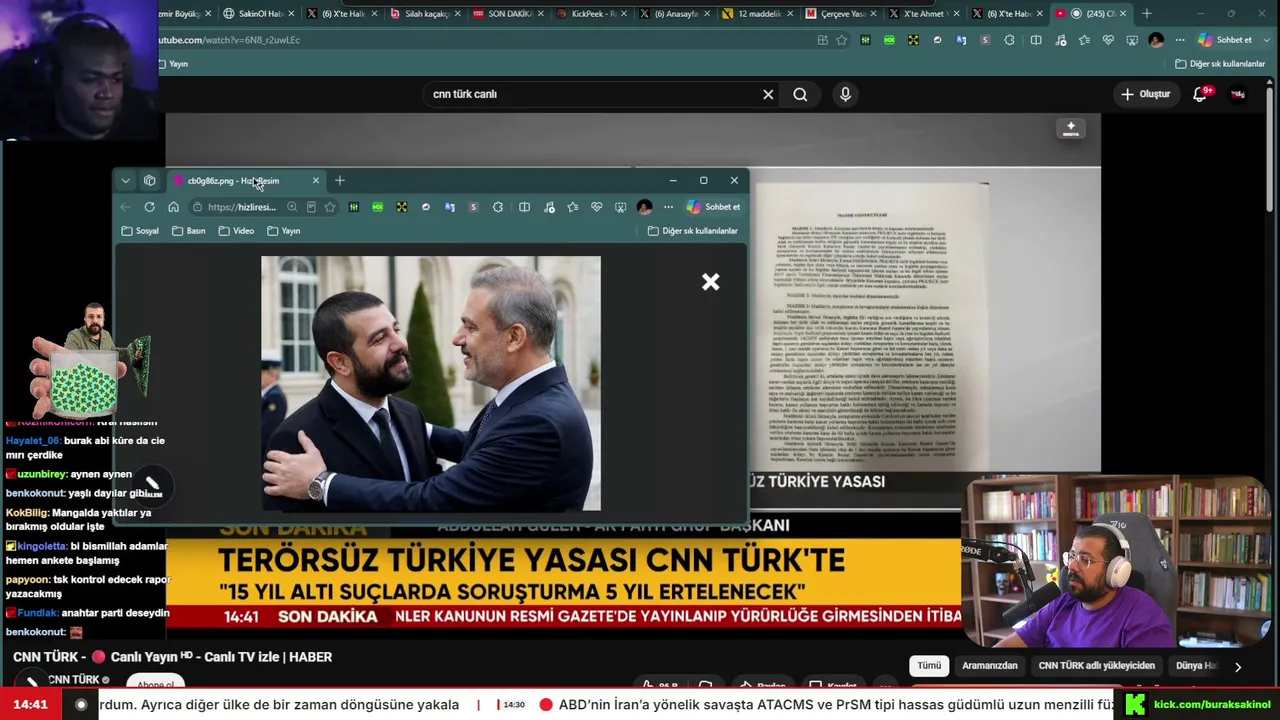
Task: Open the favorites collection icon in YouTube window
Action: click(1084, 40)
